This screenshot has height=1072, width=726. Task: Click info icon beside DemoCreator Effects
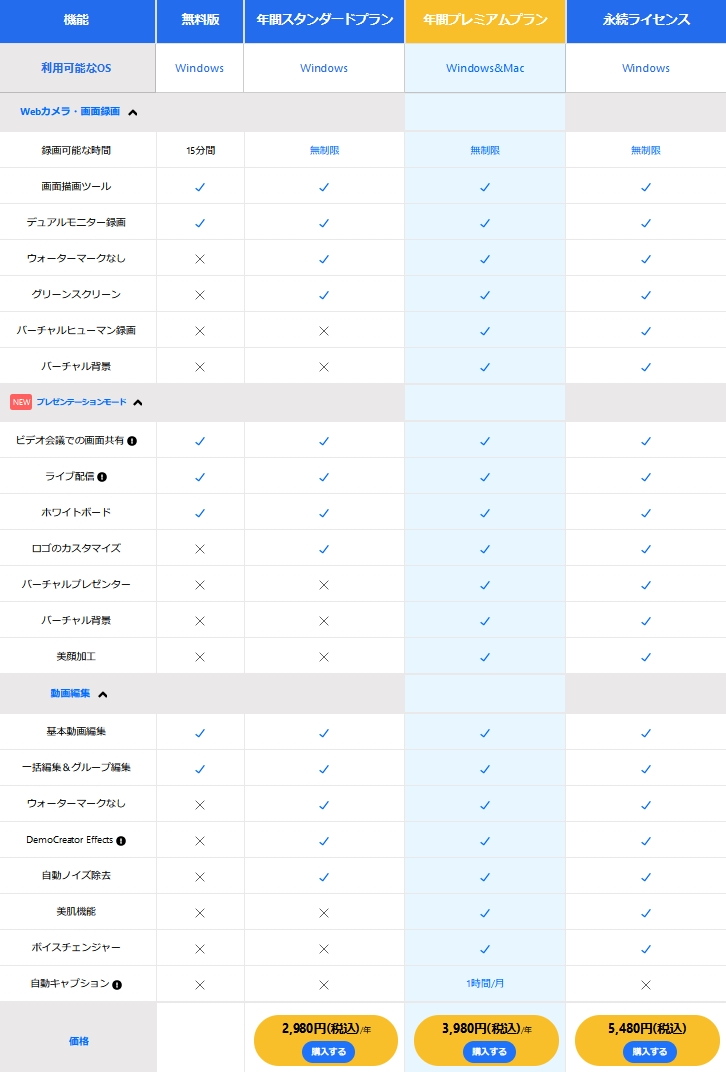click(121, 841)
